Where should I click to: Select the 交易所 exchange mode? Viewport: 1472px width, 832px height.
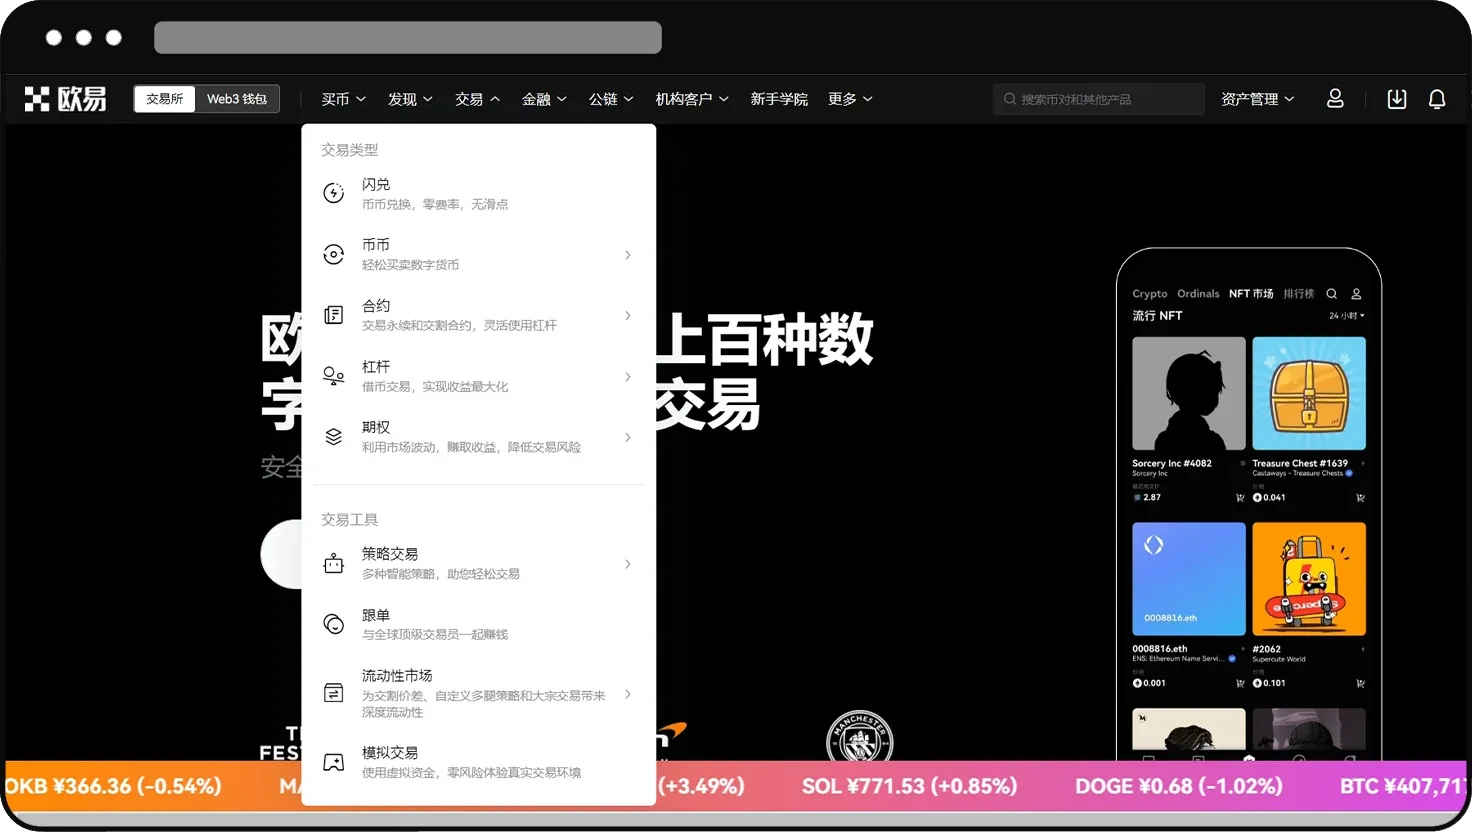164,98
